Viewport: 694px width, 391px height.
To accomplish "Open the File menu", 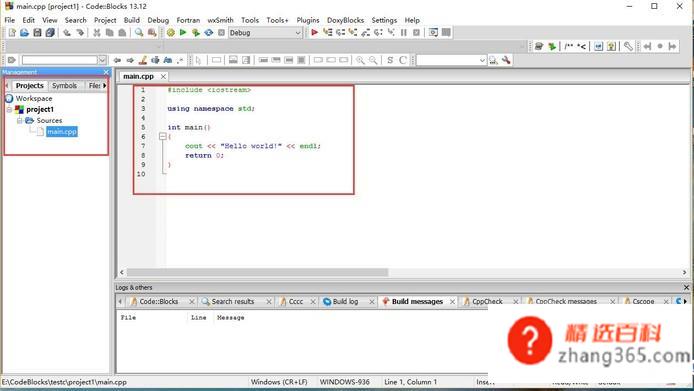I will (x=9, y=20).
